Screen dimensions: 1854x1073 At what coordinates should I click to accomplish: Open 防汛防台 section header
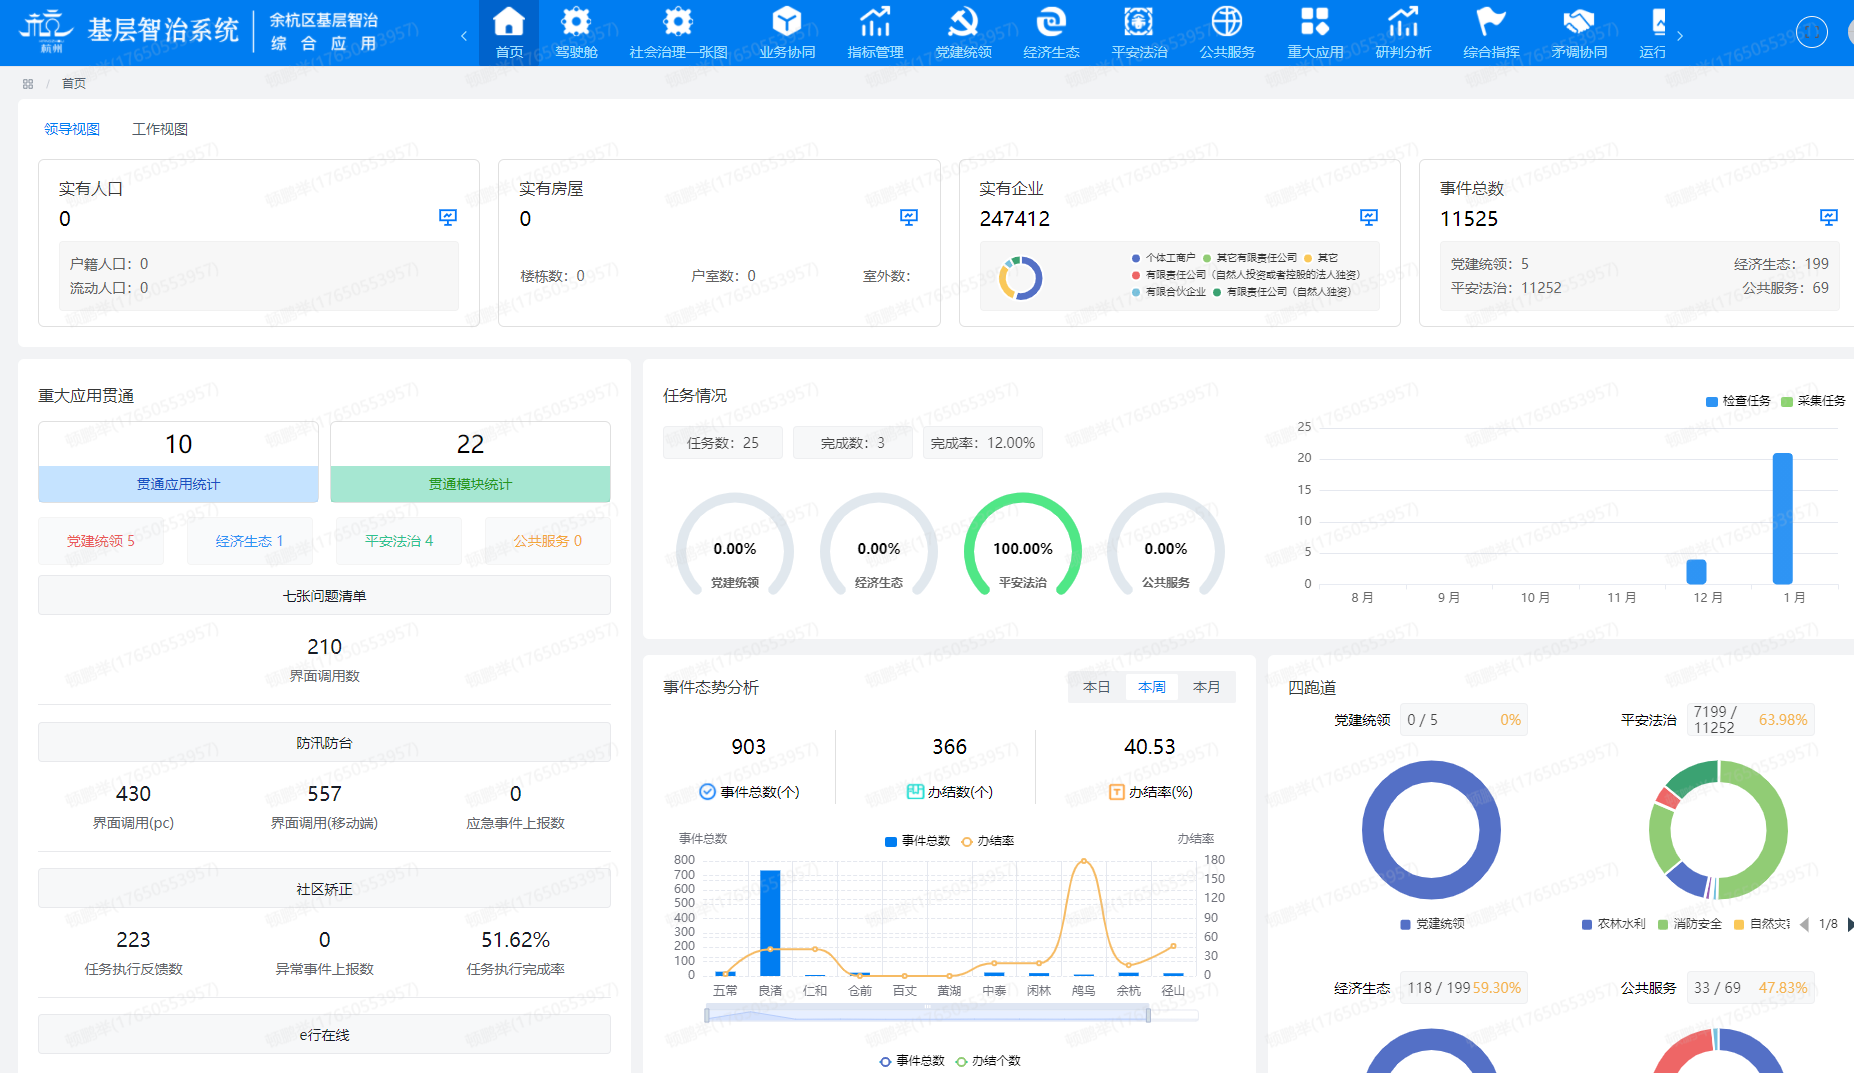(x=324, y=743)
